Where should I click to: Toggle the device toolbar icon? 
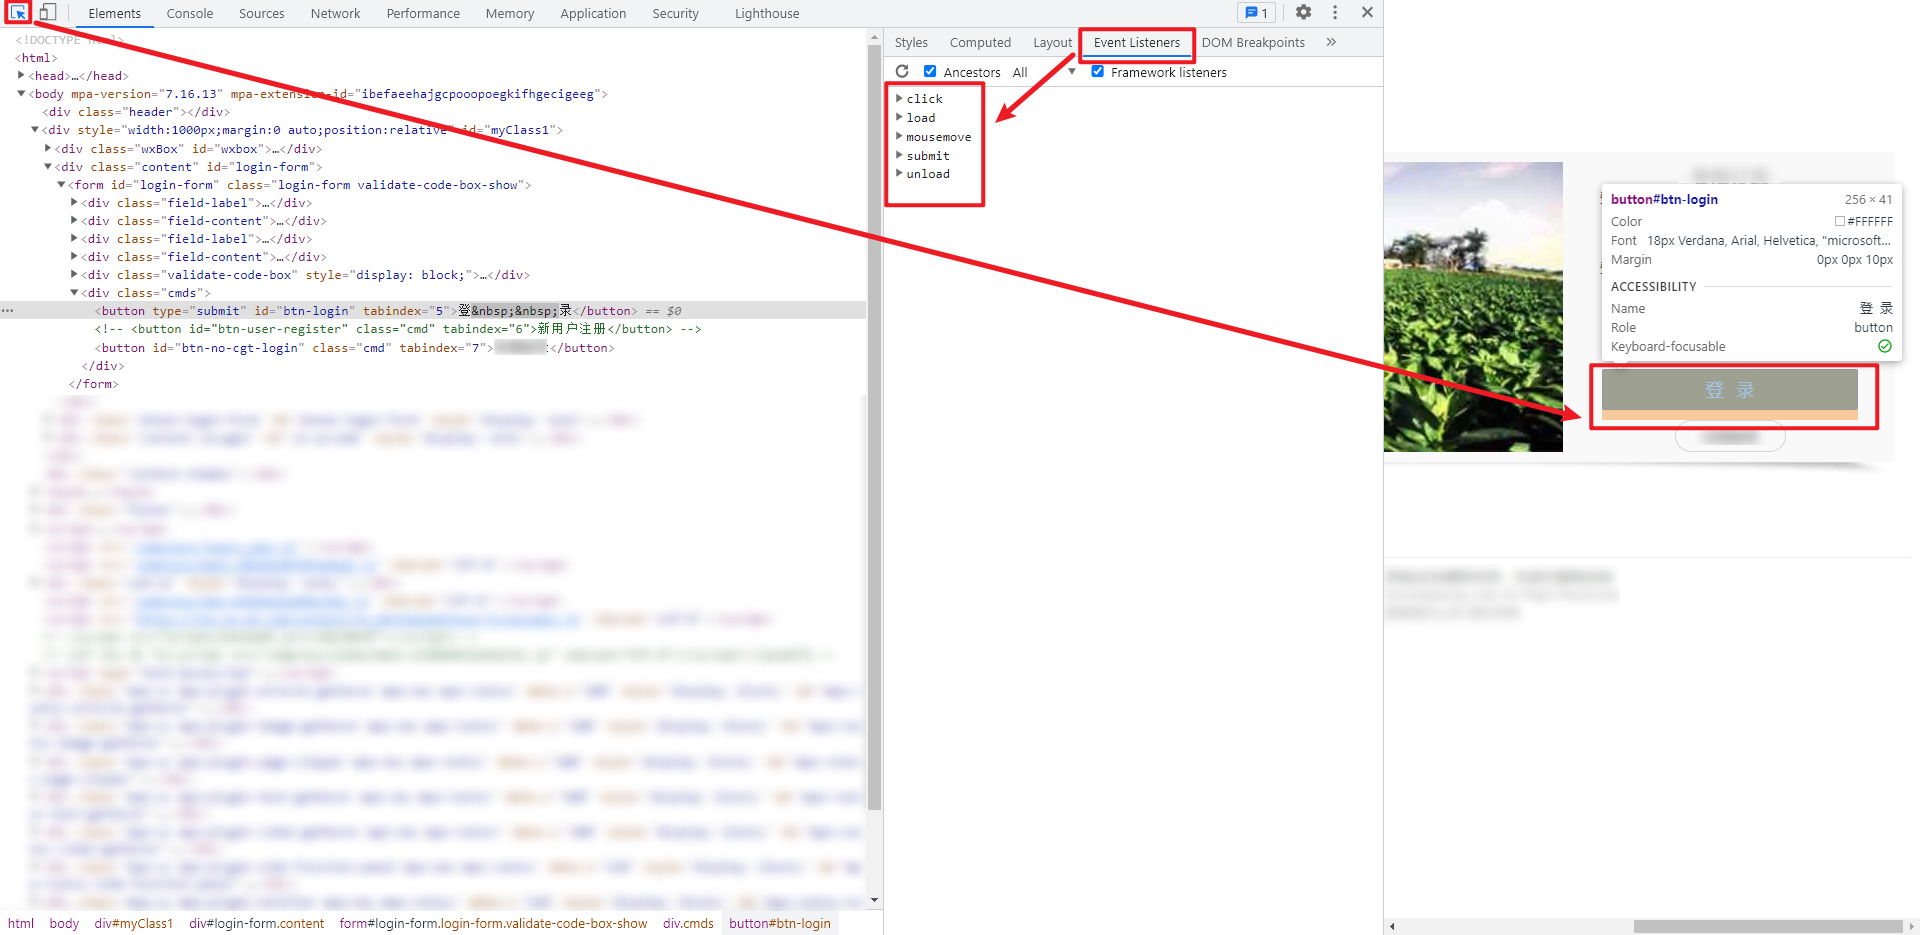[47, 13]
